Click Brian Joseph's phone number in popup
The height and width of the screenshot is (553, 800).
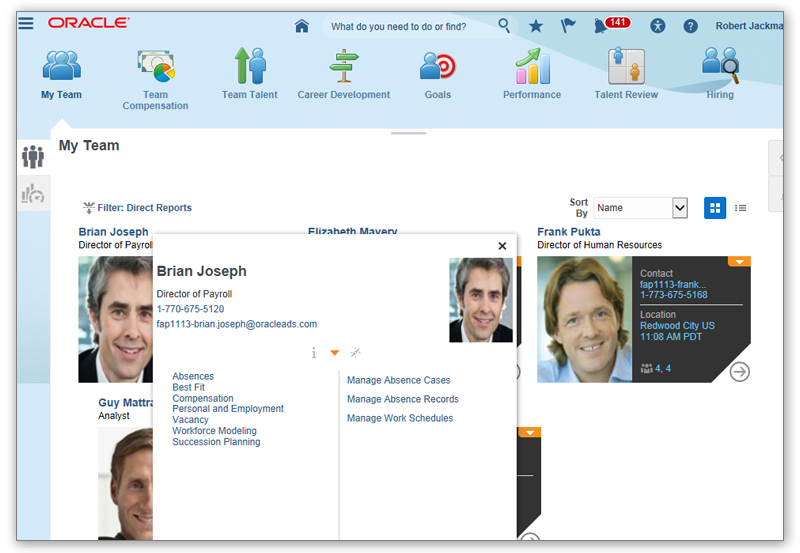190,309
